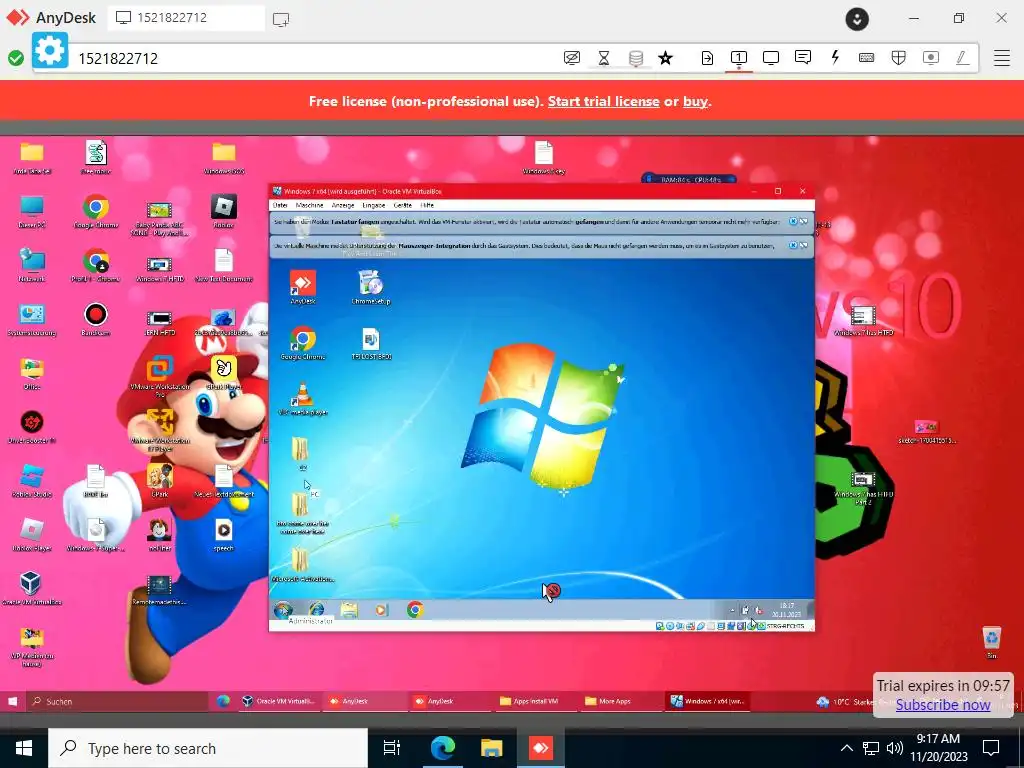The image size is (1024, 768).
Task: Switch to Oracle VM VirtualBox taskbar item
Action: pyautogui.click(x=278, y=701)
